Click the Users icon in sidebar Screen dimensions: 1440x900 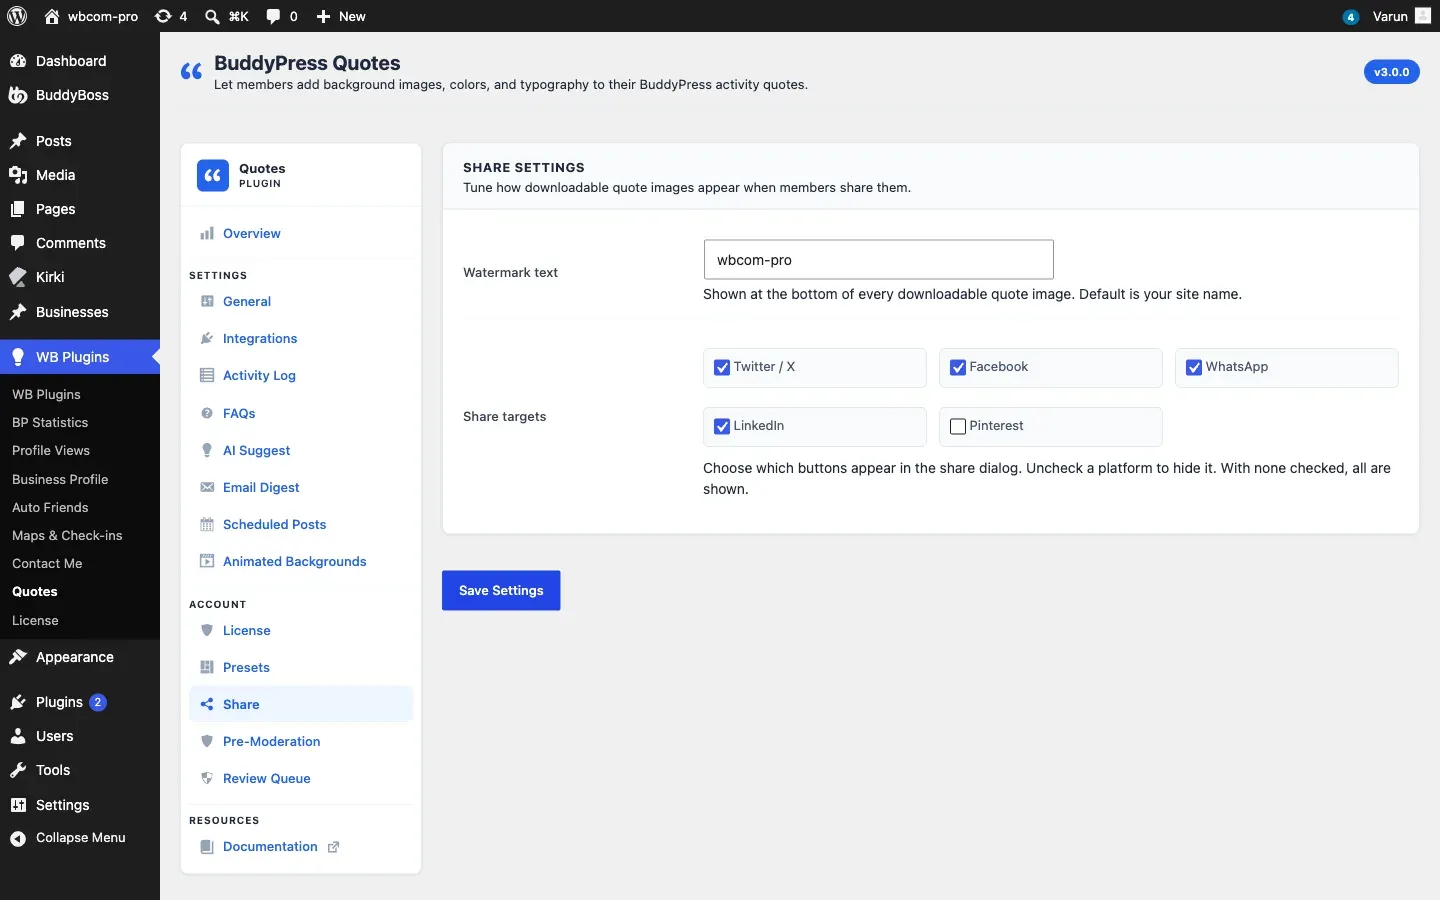click(x=18, y=736)
